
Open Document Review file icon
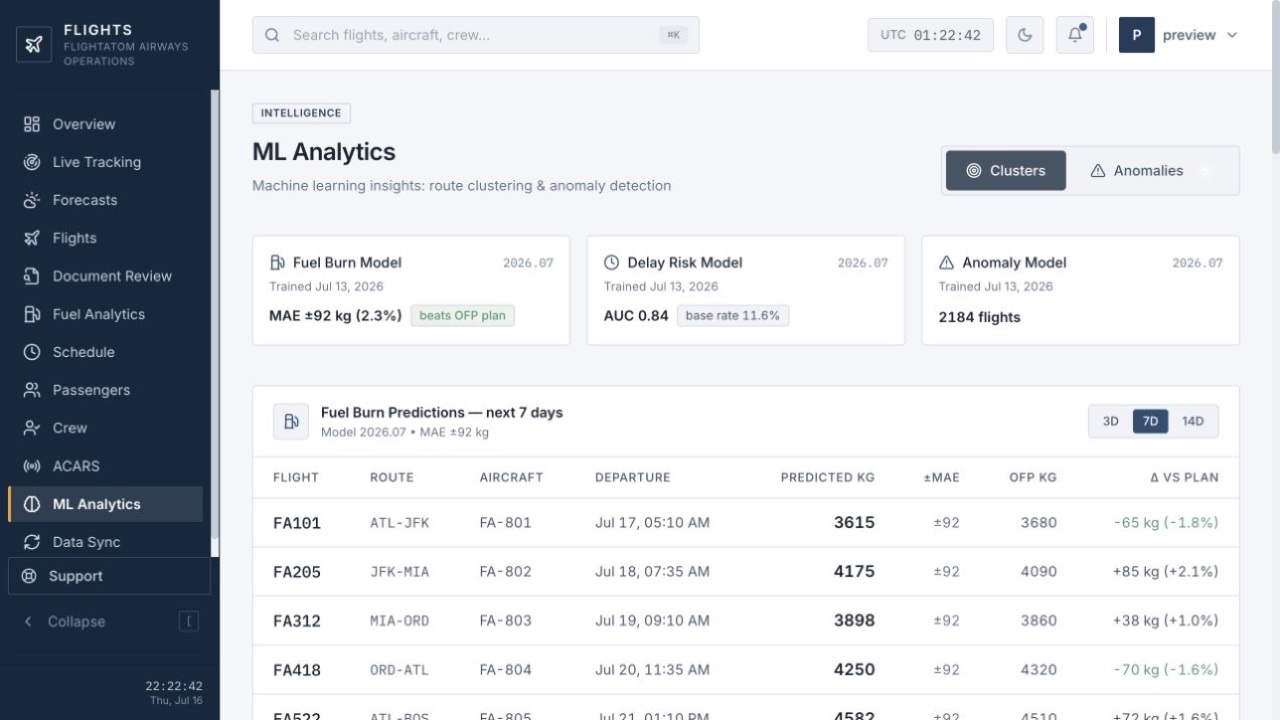32,276
